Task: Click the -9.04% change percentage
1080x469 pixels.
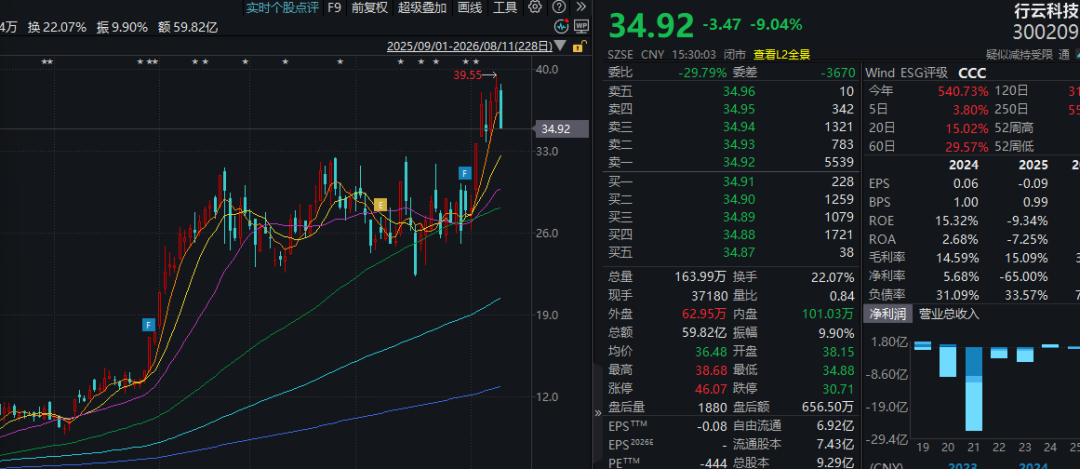Action: [x=776, y=25]
